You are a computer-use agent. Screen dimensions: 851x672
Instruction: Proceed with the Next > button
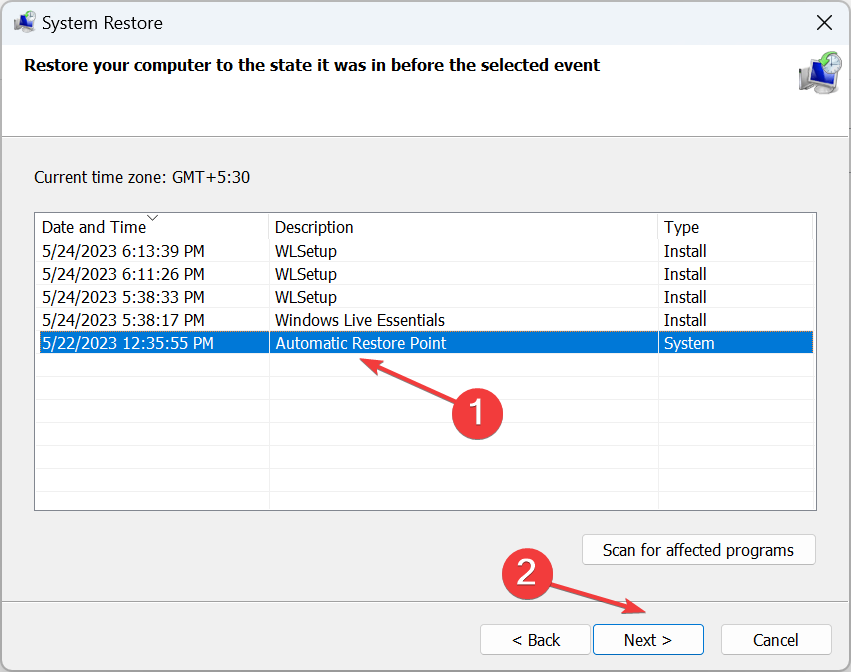coord(648,640)
